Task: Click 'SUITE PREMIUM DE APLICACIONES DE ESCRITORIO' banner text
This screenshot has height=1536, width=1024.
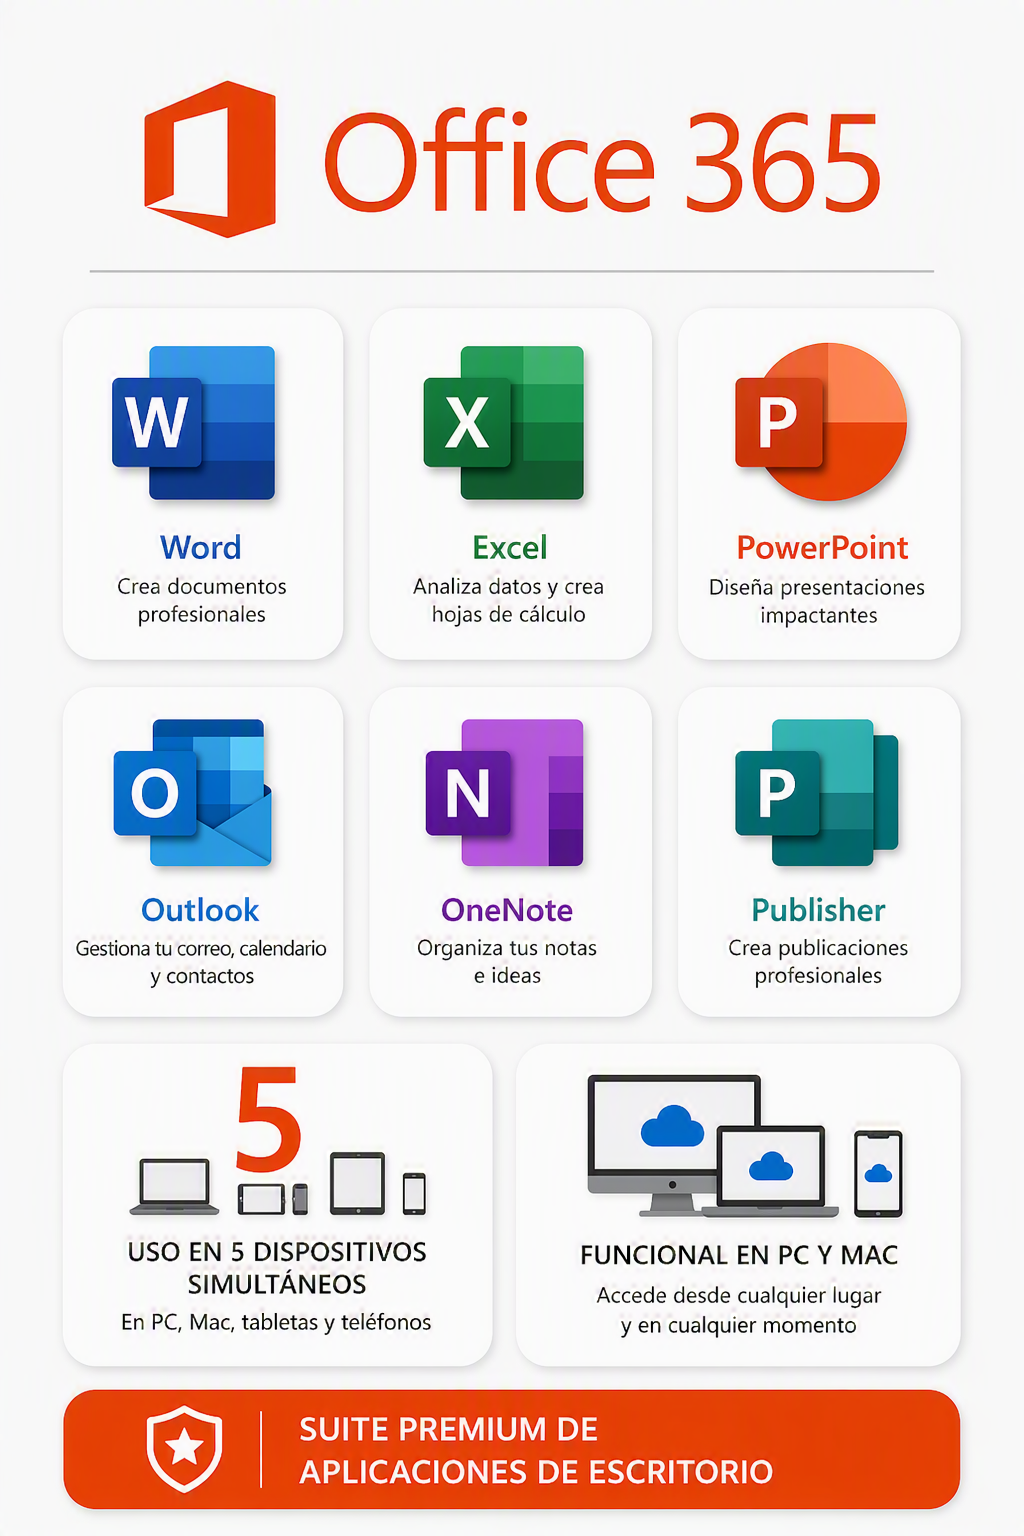Action: pyautogui.click(x=536, y=1450)
